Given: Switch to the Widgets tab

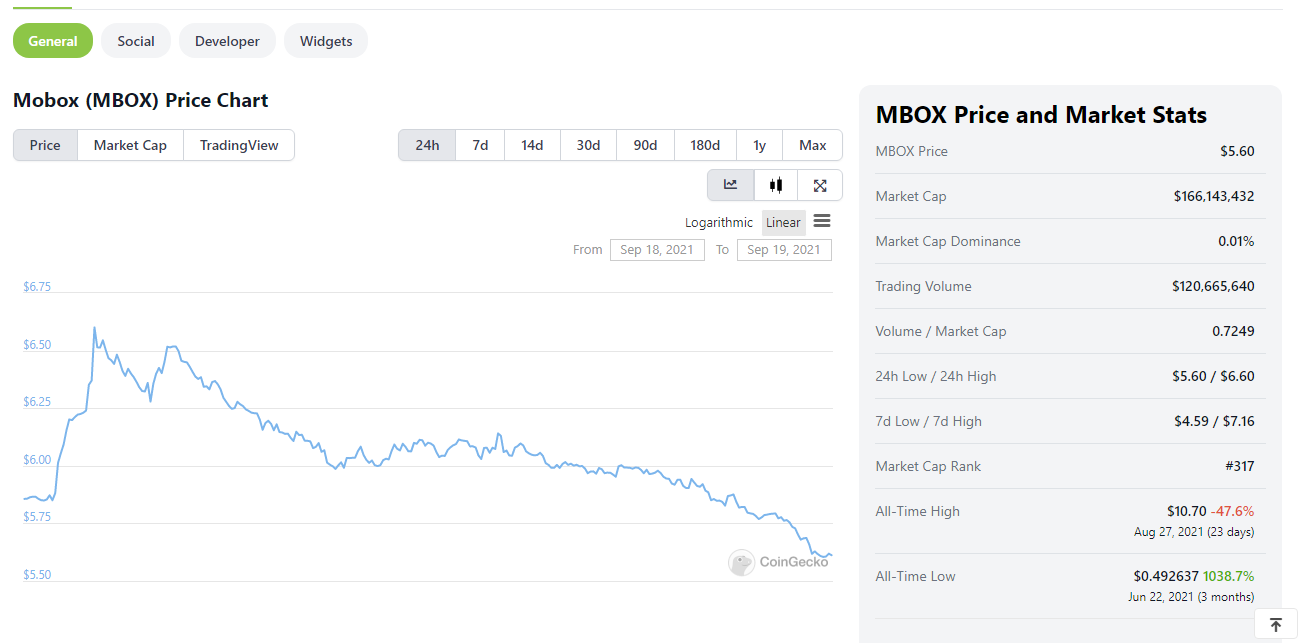Looking at the screenshot, I should click(326, 41).
